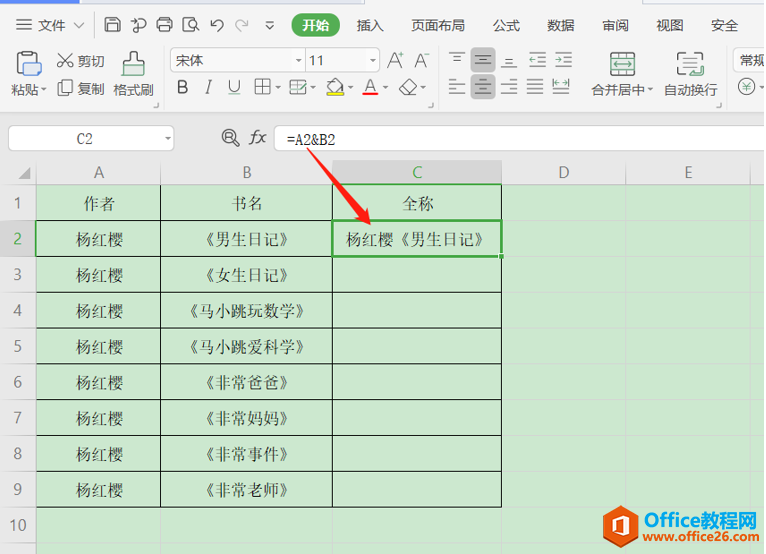Screen dimensions: 766x554
Task: Switch to the Insert (插入) tab
Action: (x=370, y=25)
